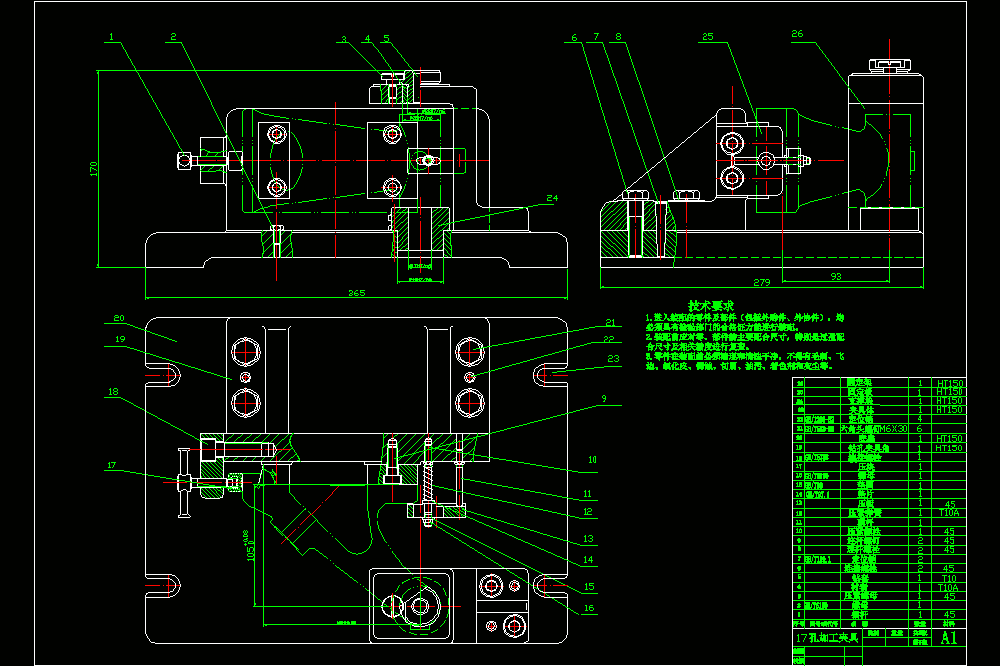Screen dimensions: 1000x666
Task: Click part balloon number 8 leader label
Action: (x=618, y=37)
